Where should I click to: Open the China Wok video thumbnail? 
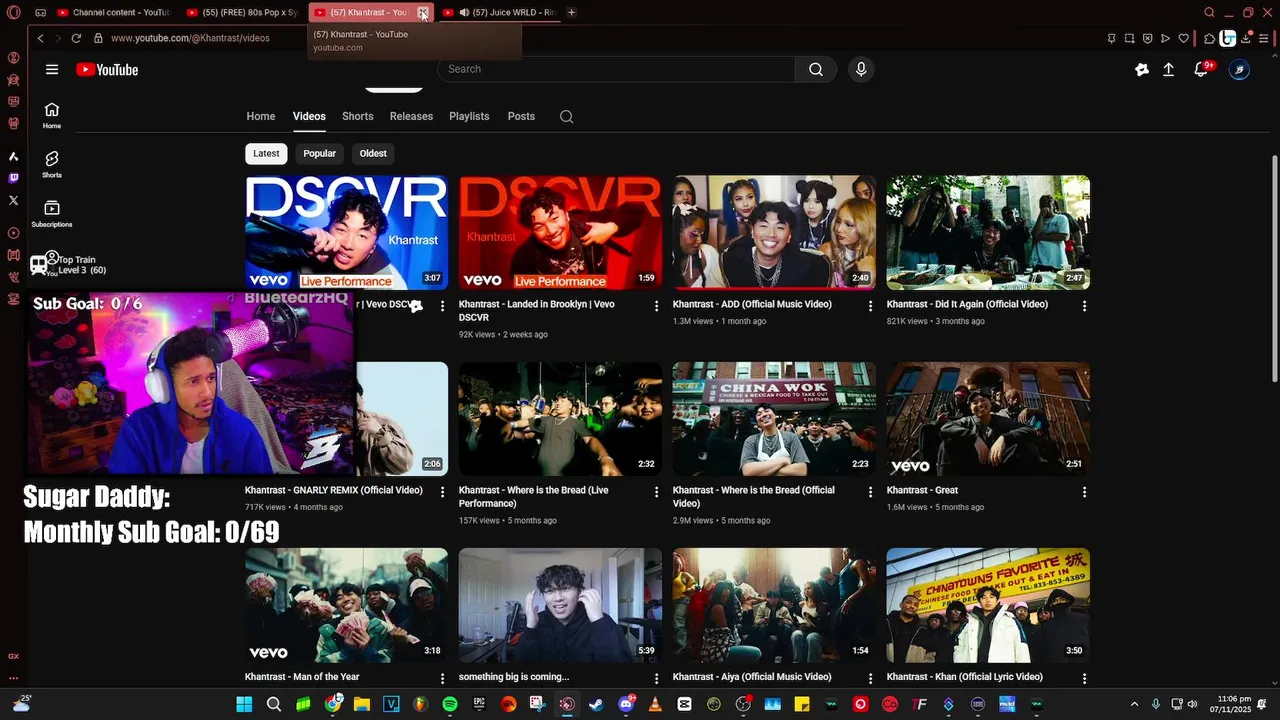[x=774, y=419]
